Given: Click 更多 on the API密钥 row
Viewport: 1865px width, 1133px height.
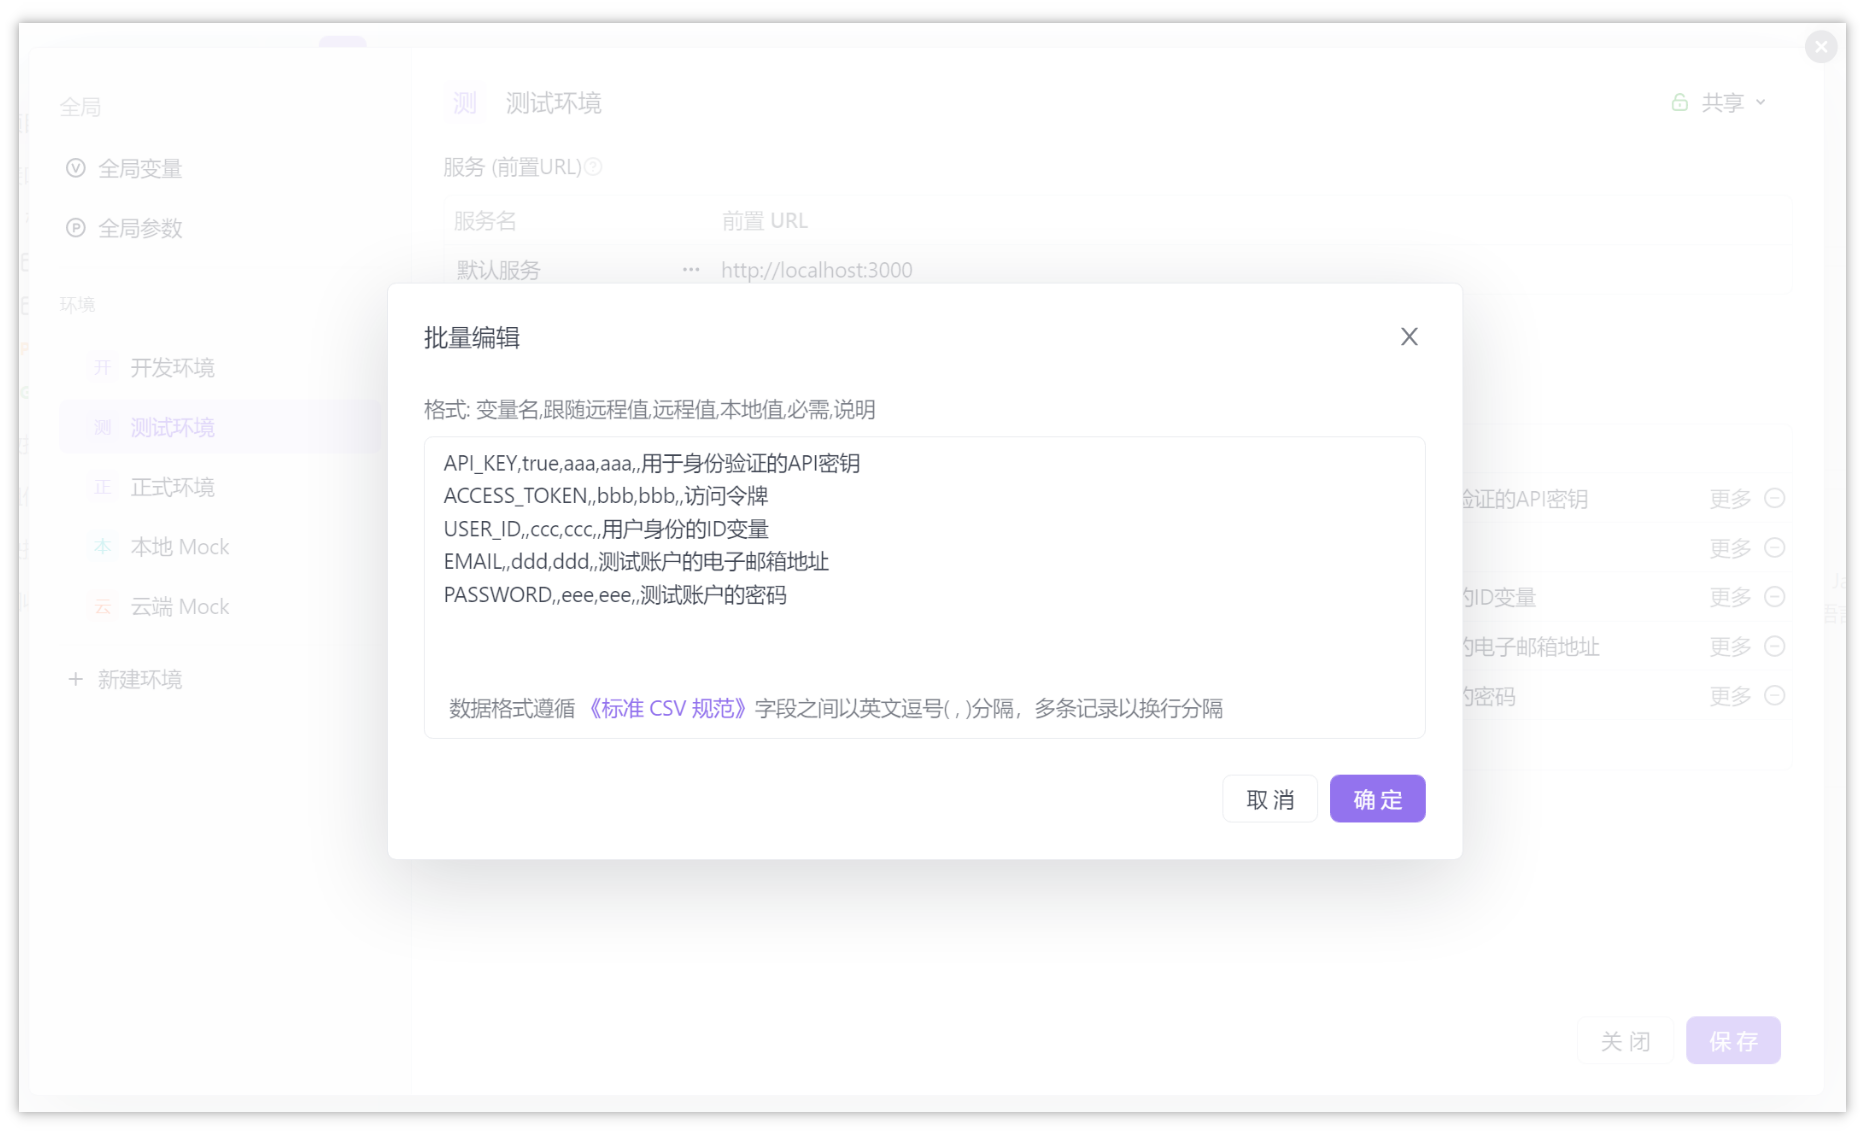Looking at the screenshot, I should tap(1730, 498).
